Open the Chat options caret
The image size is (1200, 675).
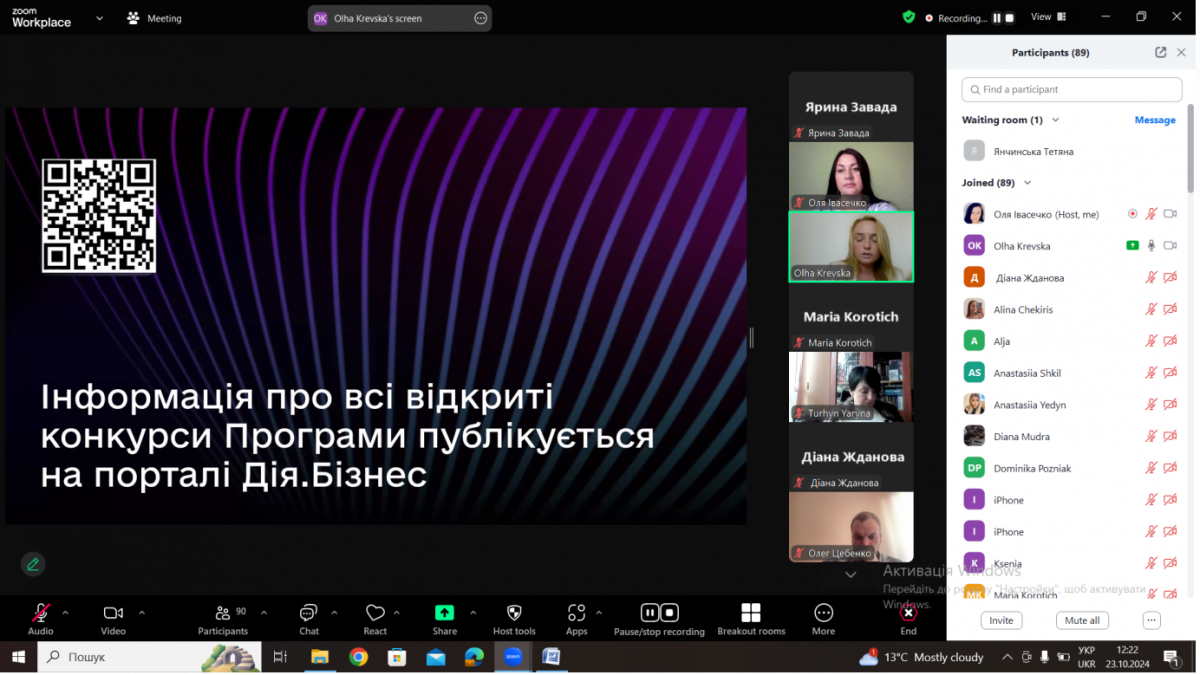(x=334, y=612)
